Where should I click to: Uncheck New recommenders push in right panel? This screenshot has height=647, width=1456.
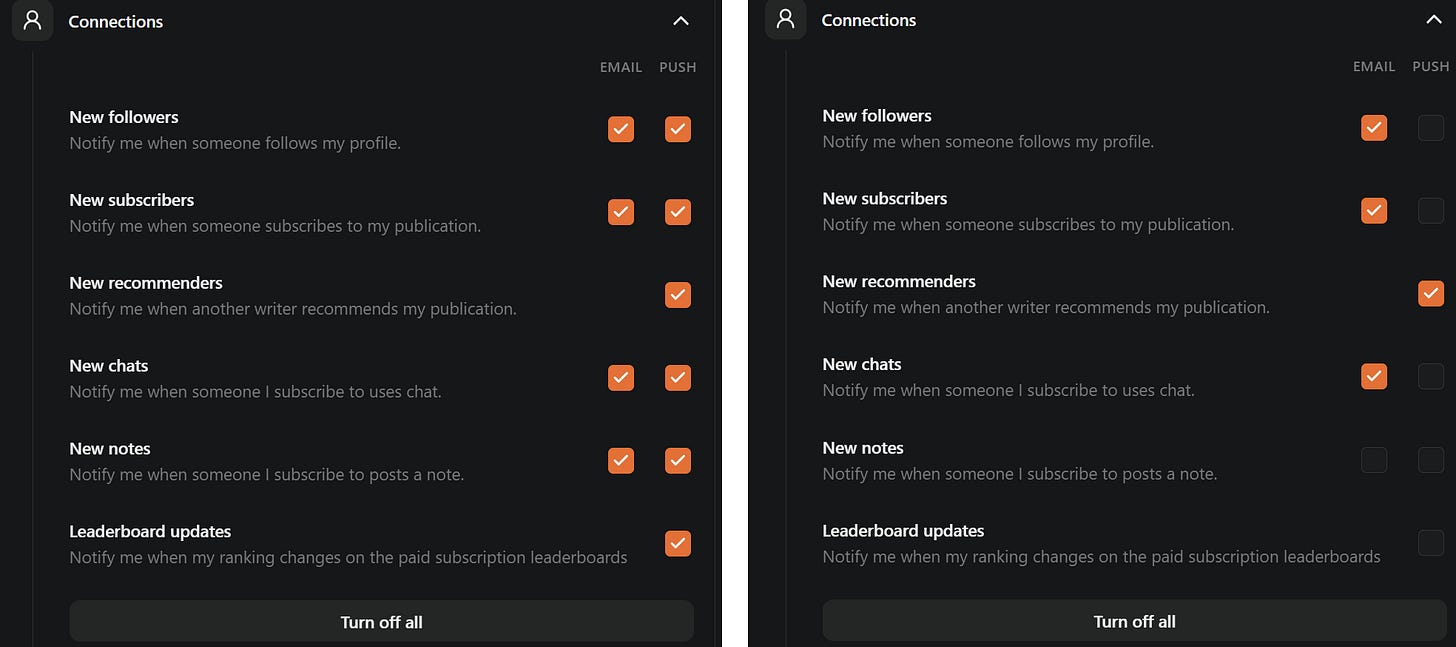point(1431,294)
